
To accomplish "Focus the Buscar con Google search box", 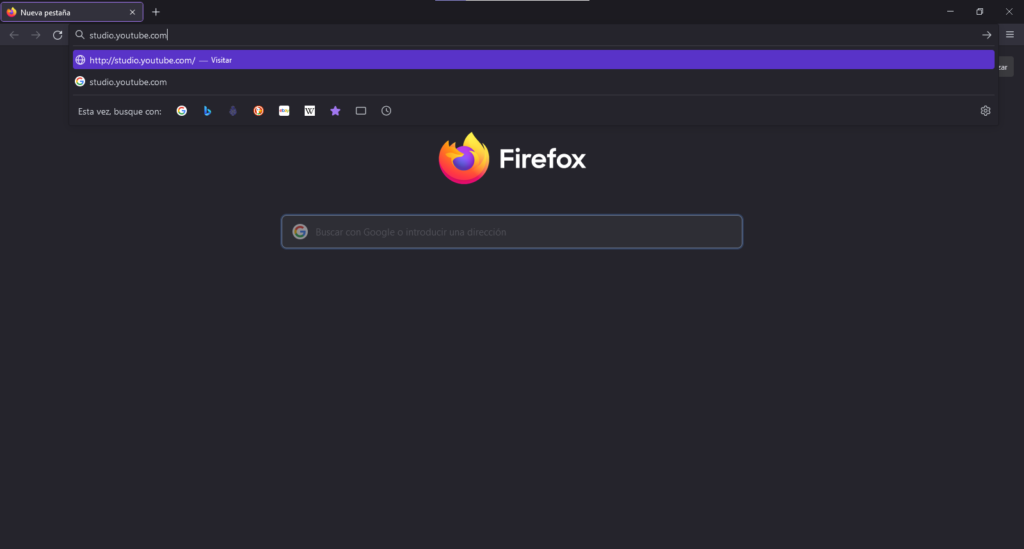I will click(x=512, y=232).
